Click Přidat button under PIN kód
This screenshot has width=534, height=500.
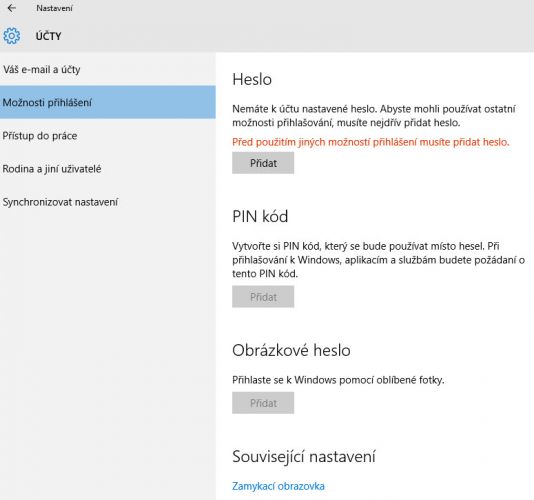pyautogui.click(x=263, y=297)
